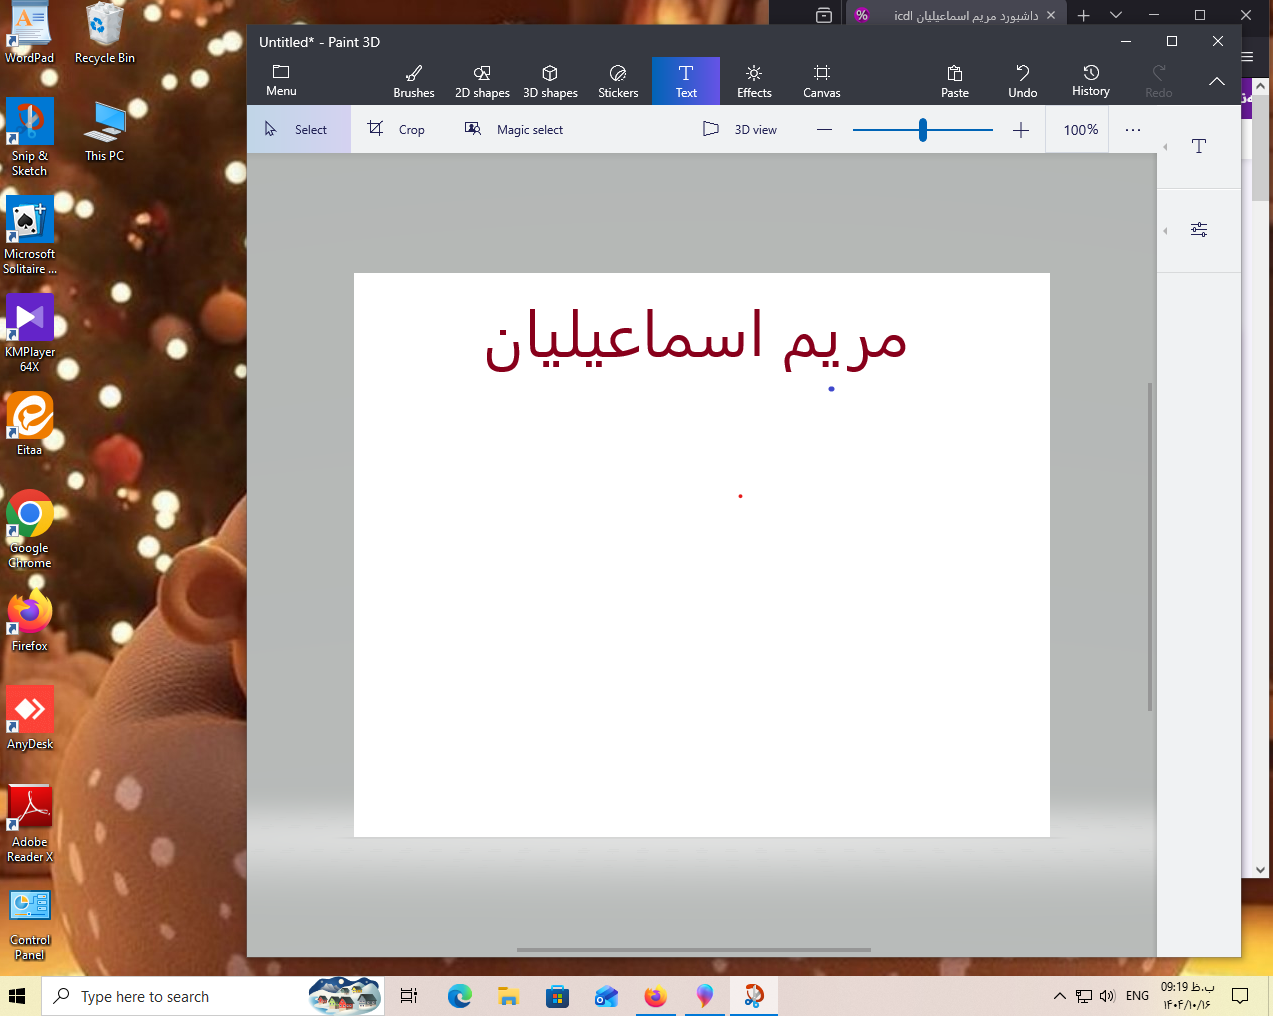Open the Stickers panel
The width and height of the screenshot is (1273, 1016).
[618, 81]
